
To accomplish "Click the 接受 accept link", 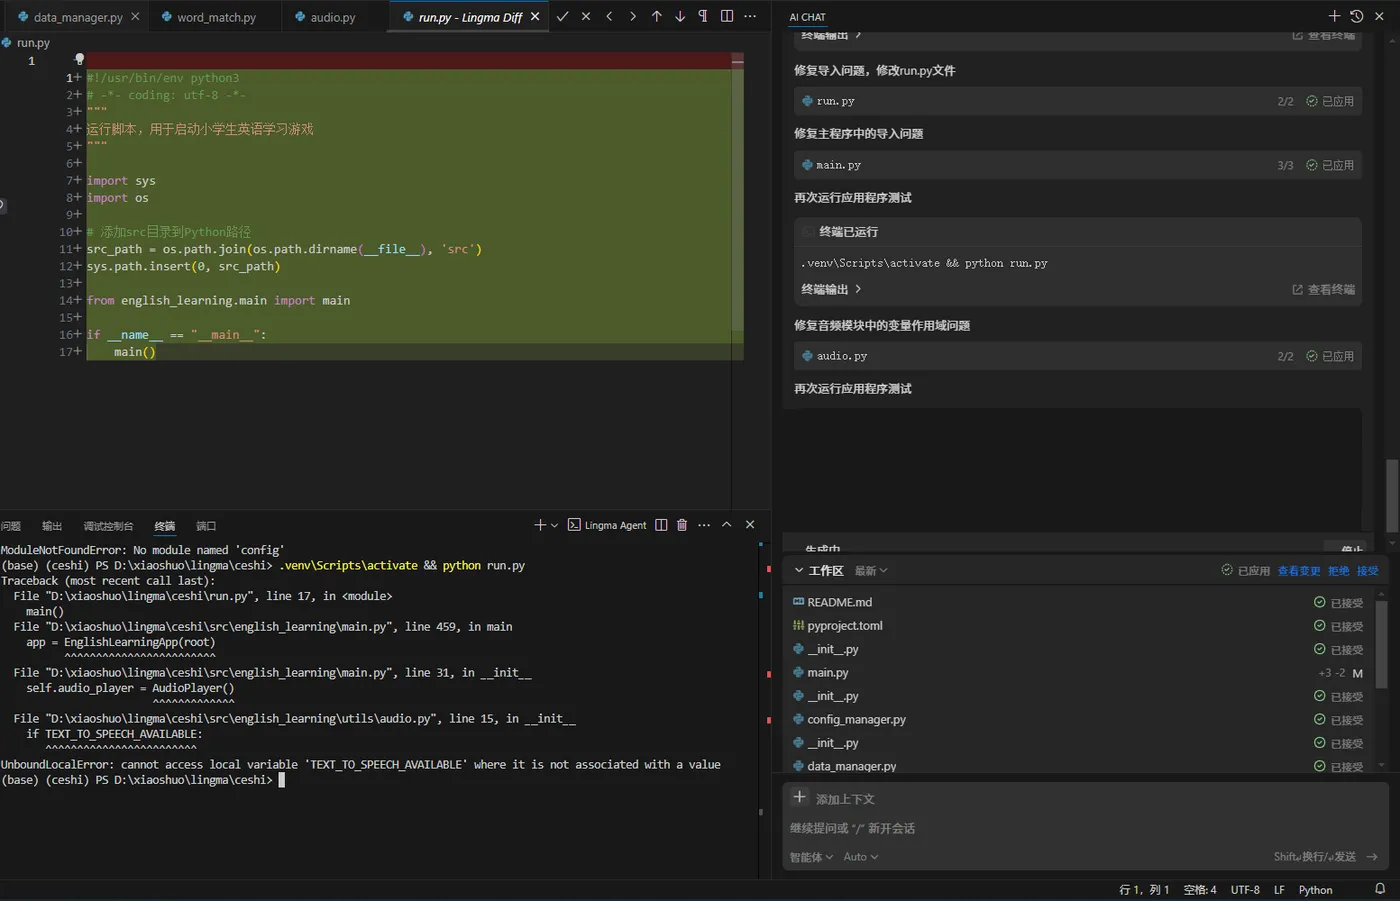I will [1368, 571].
